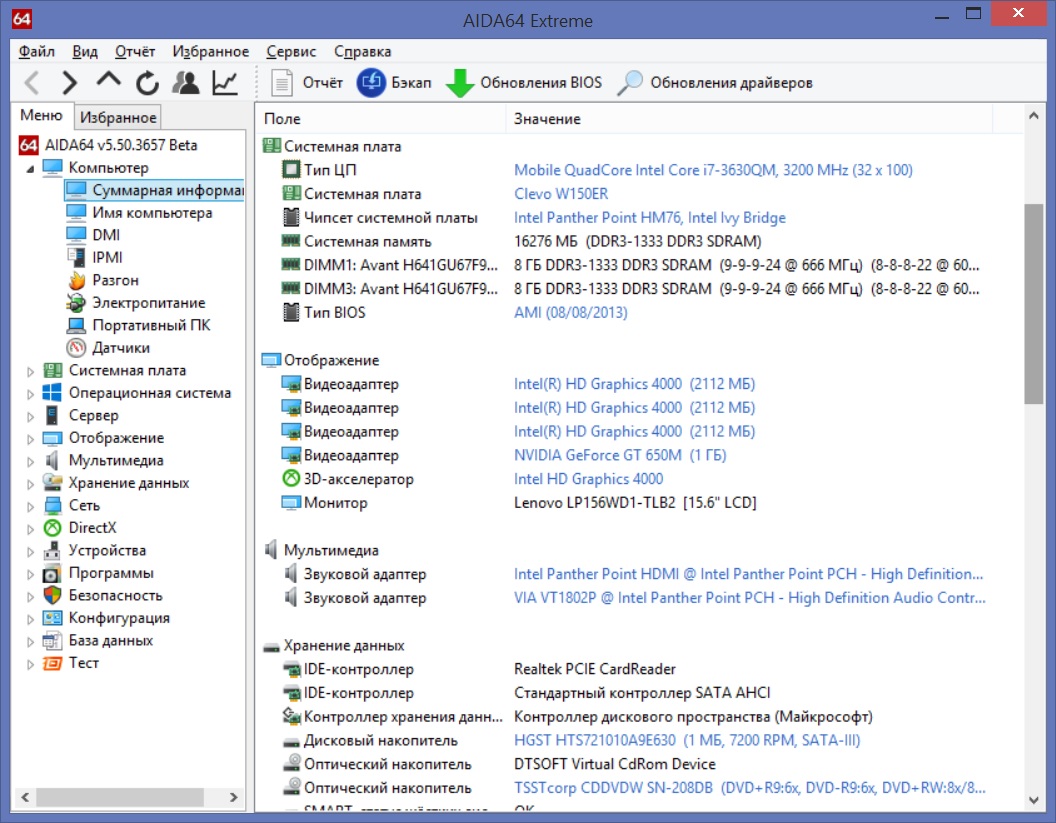Click the vertical scrollbar in details pane
The width and height of the screenshot is (1056, 823).
(1034, 304)
